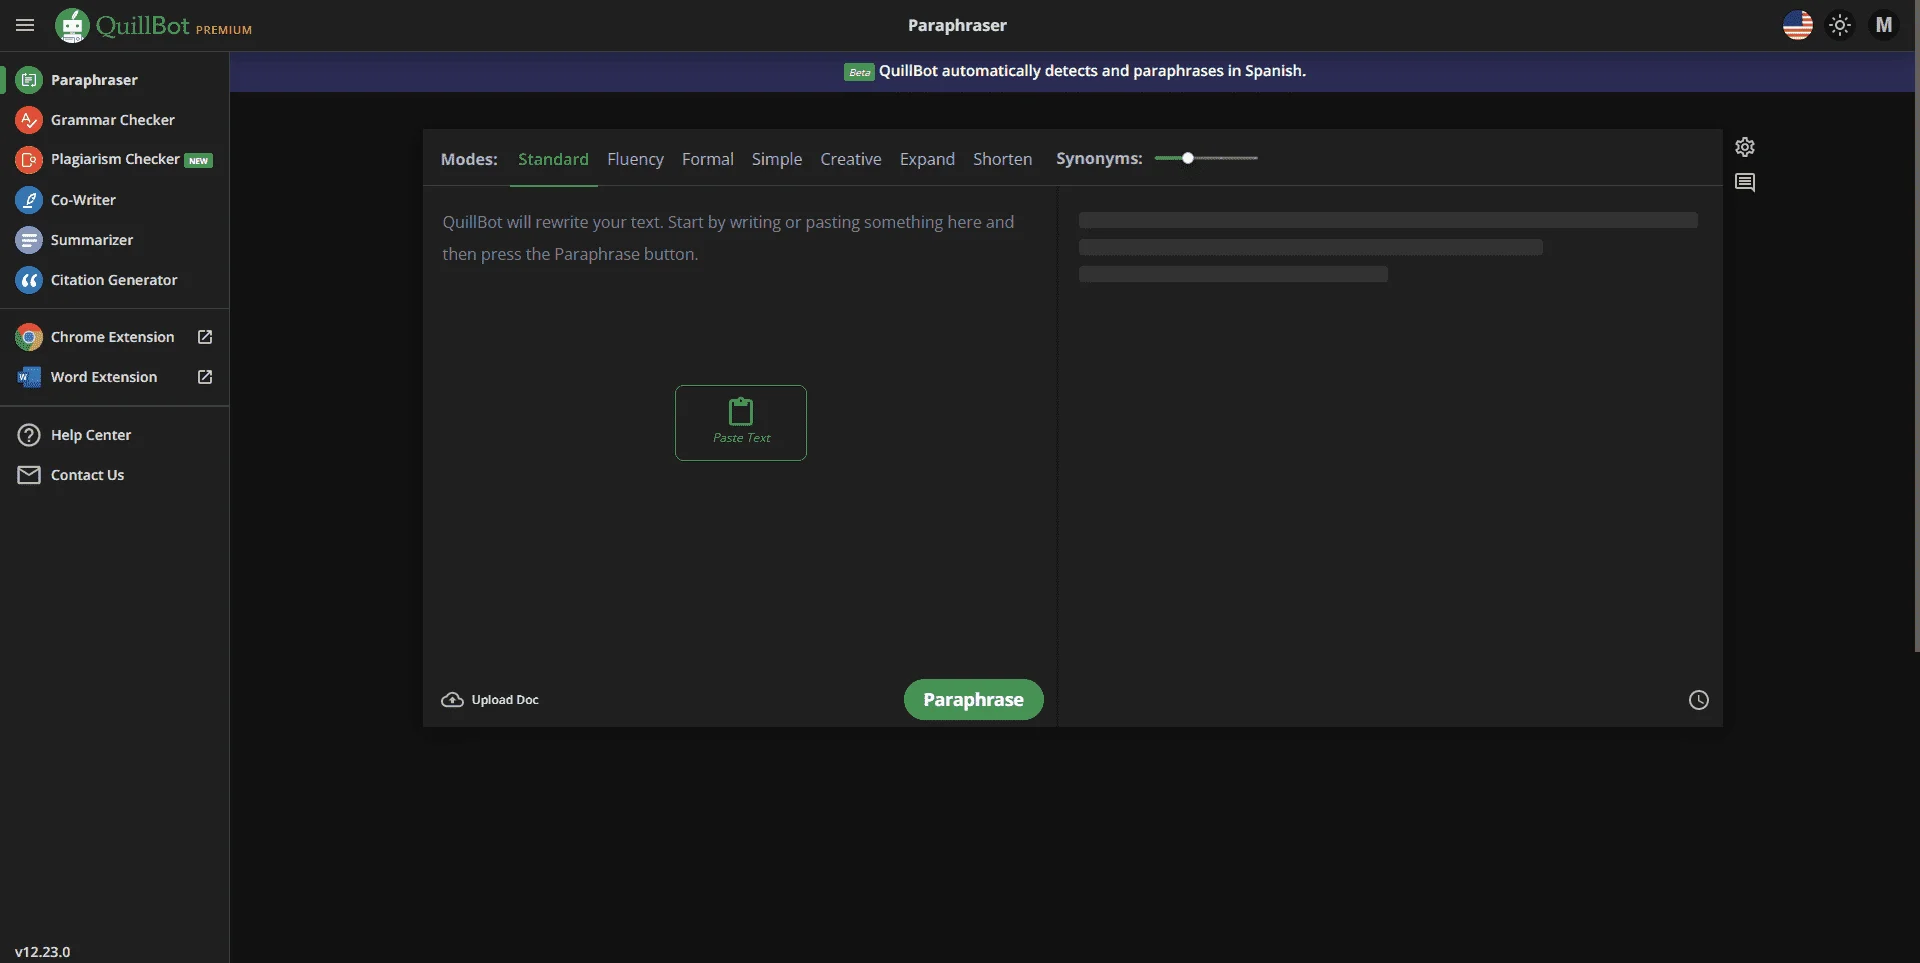This screenshot has height=963, width=1920.
Task: Click the Upload Doc cloud icon
Action: 452,700
